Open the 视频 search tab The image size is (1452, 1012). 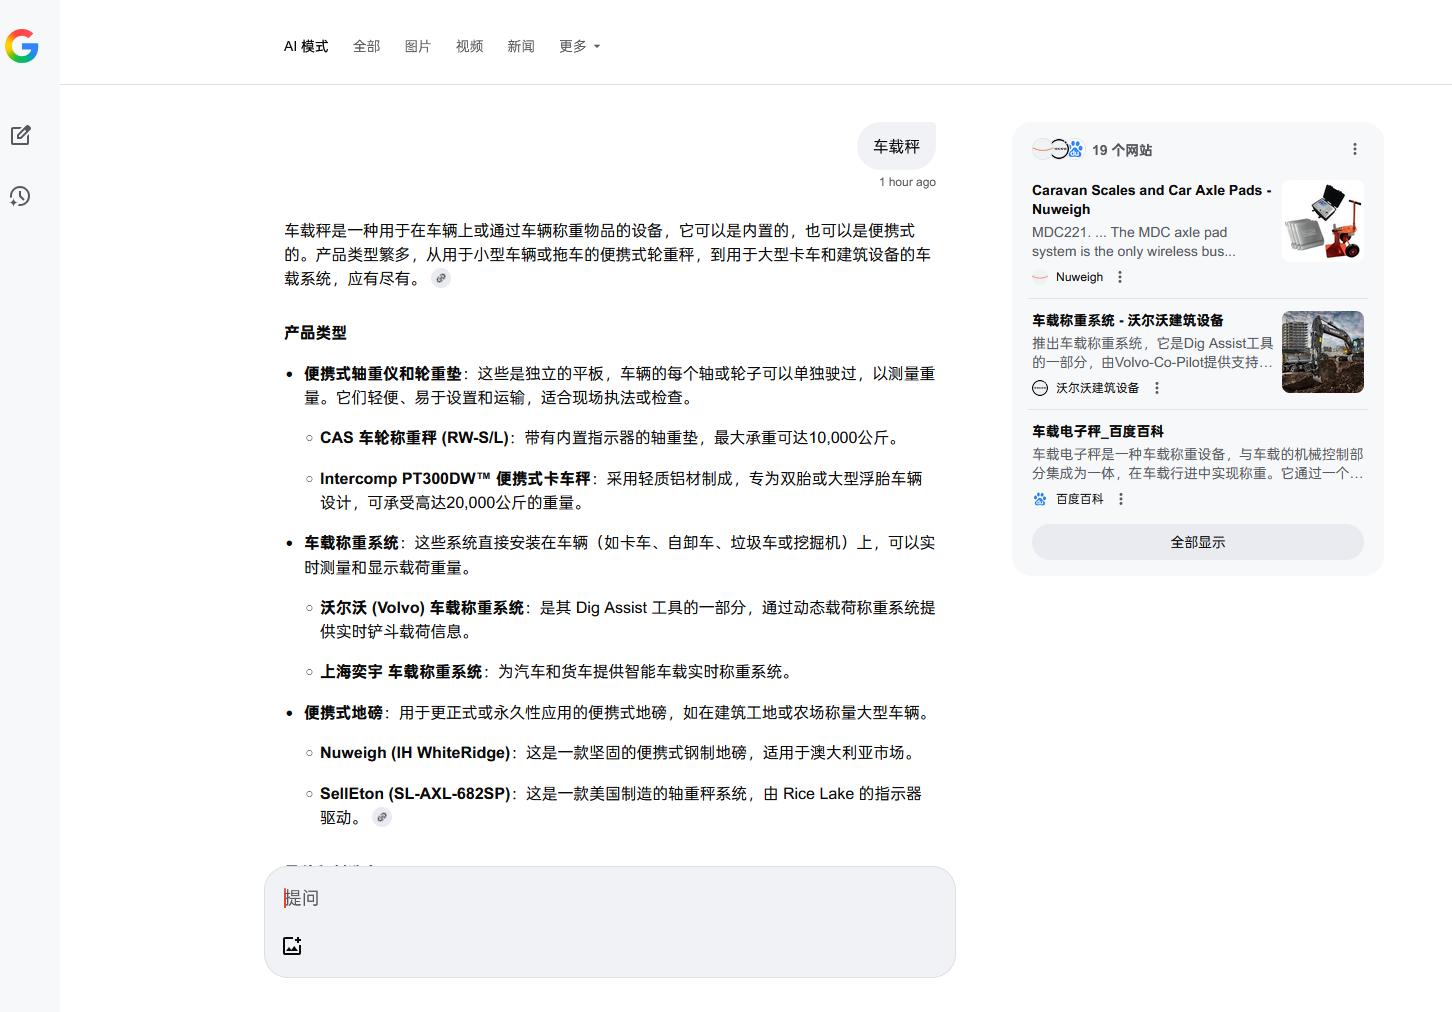pos(469,46)
